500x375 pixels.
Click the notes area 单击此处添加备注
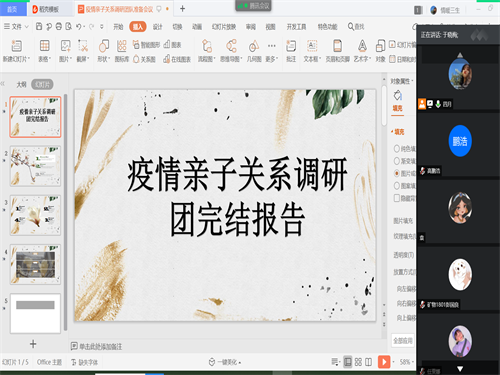tap(100, 347)
